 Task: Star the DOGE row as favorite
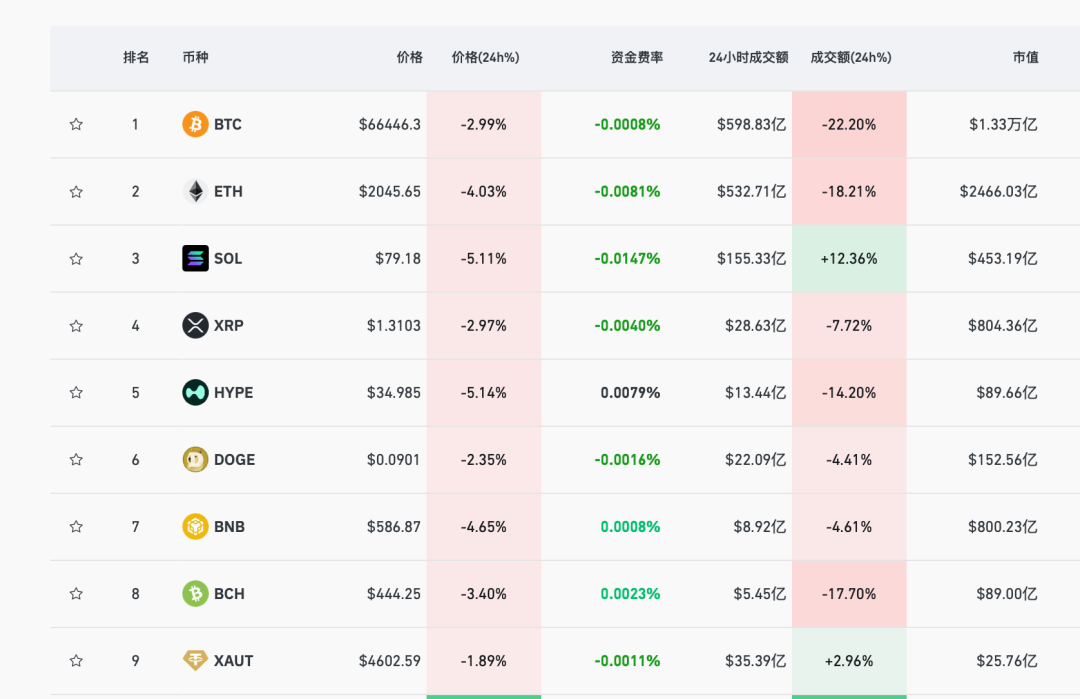[76, 460]
